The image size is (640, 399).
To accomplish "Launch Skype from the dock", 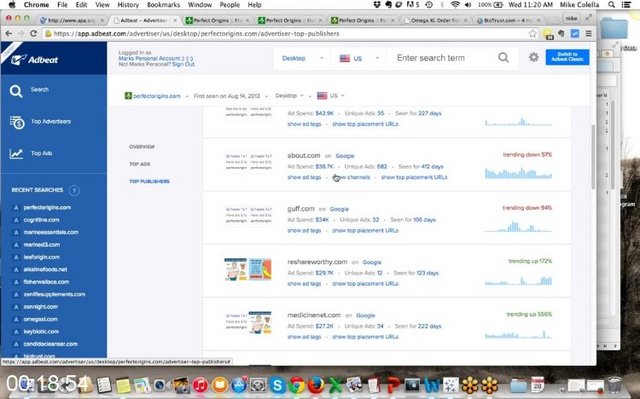I will pos(278,385).
